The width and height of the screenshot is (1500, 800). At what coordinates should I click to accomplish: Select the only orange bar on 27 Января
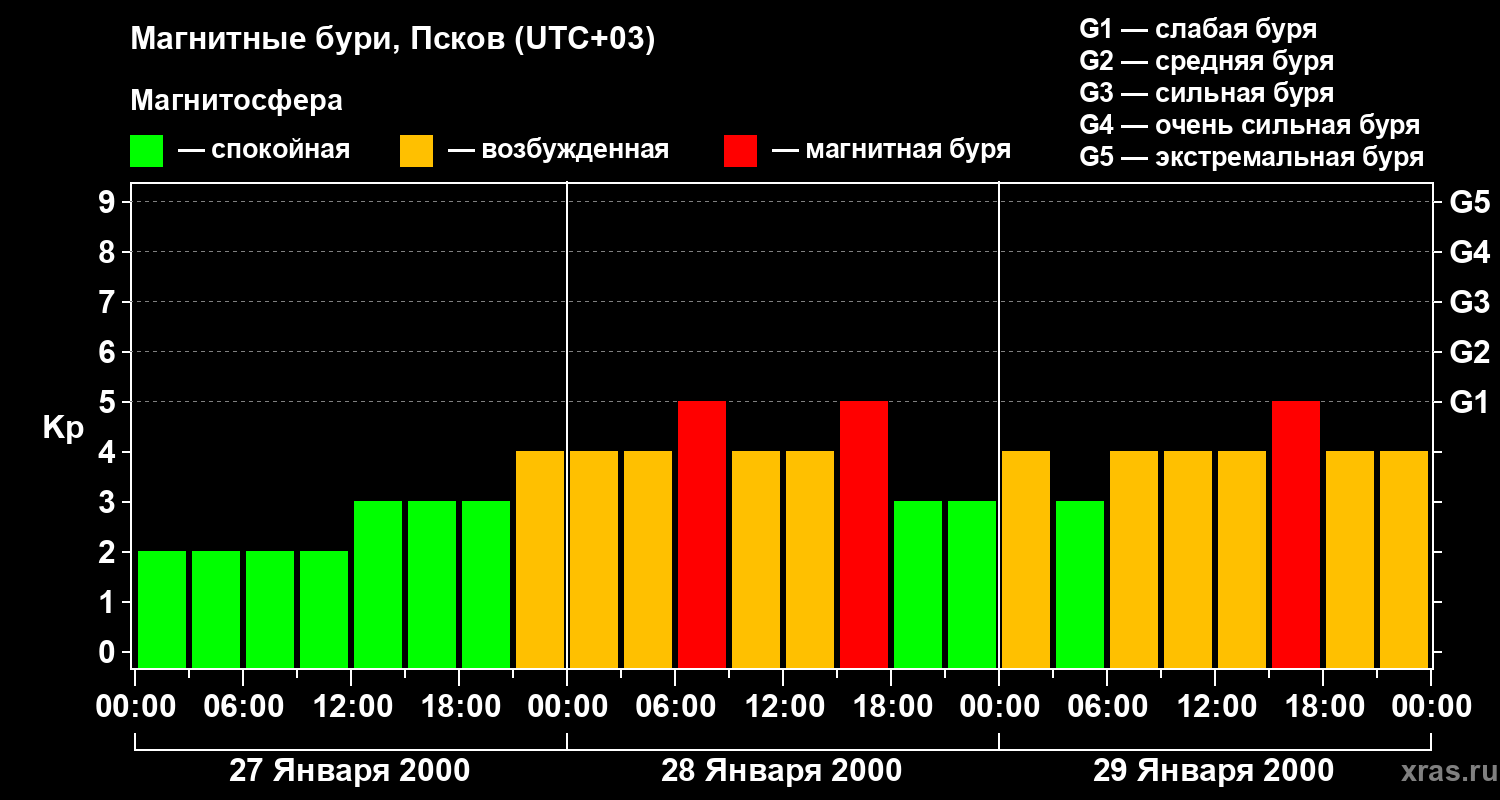540,559
